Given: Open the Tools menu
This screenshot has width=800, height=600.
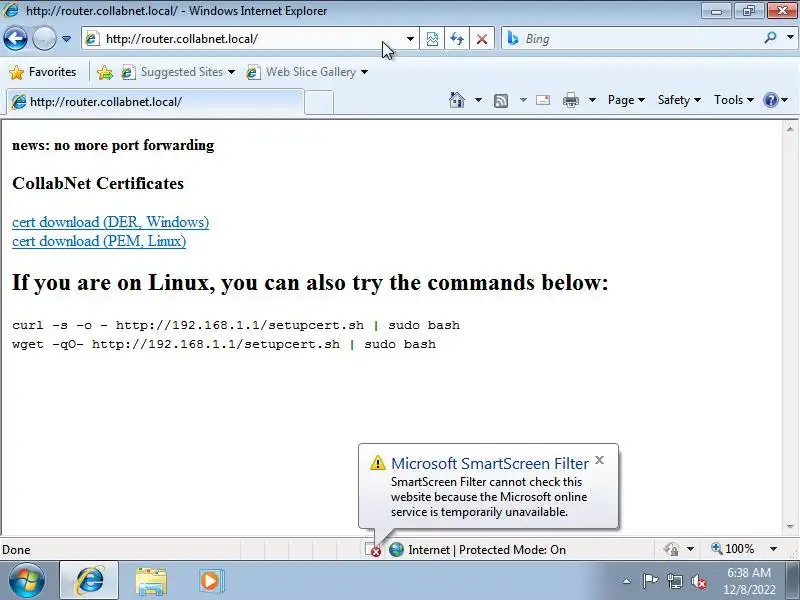Looking at the screenshot, I should click(x=734, y=100).
